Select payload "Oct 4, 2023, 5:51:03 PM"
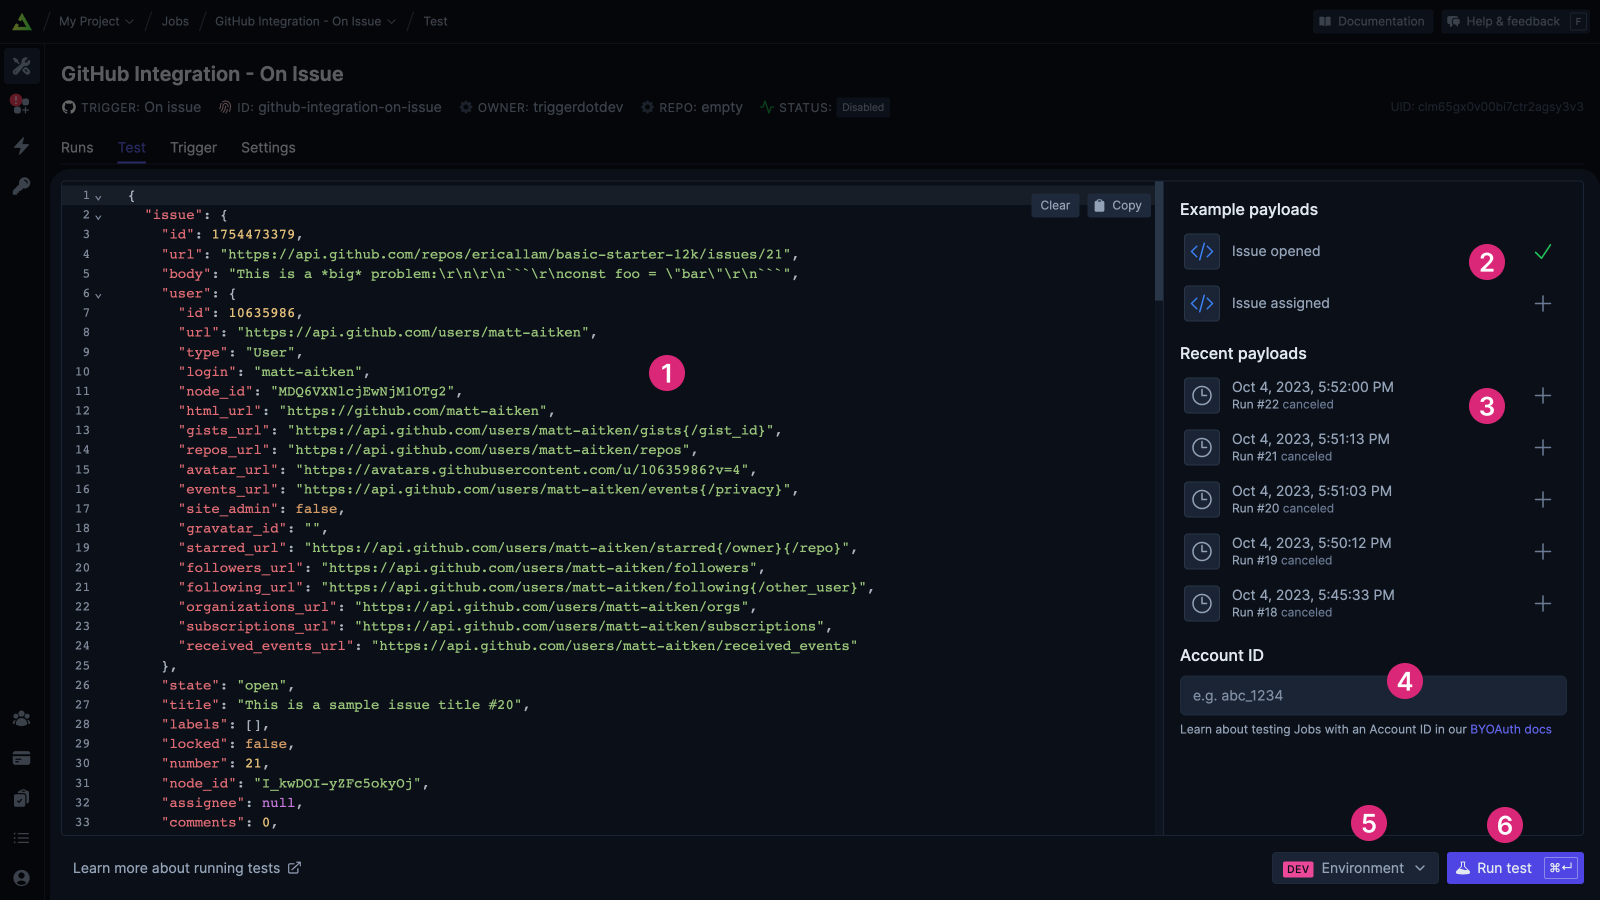The width and height of the screenshot is (1600, 900). point(1312,491)
